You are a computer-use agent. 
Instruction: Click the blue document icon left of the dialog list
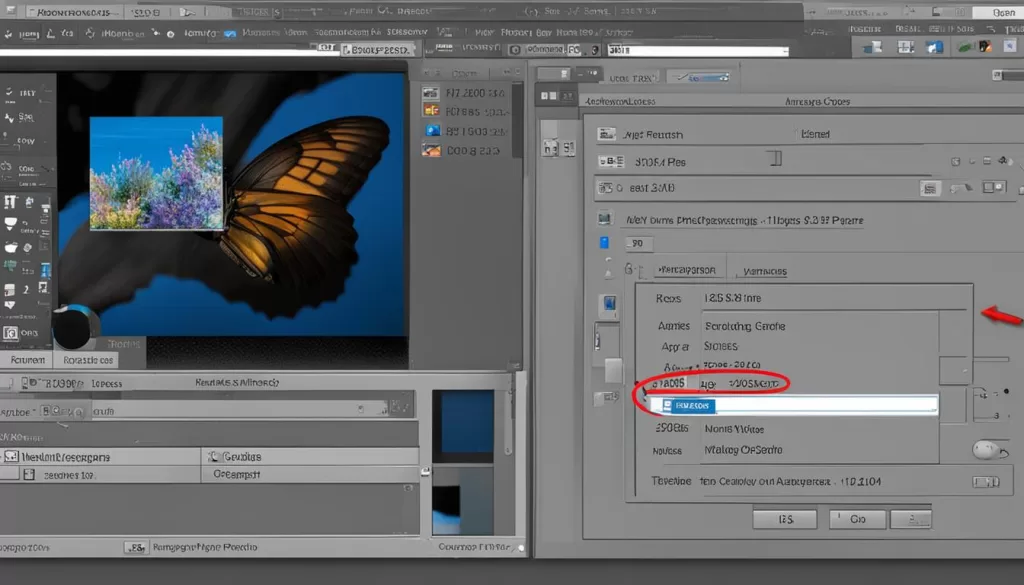pos(609,304)
